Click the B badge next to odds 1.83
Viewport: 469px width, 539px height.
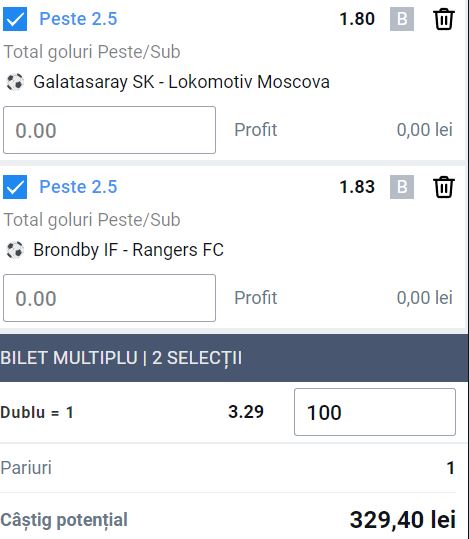(x=402, y=187)
